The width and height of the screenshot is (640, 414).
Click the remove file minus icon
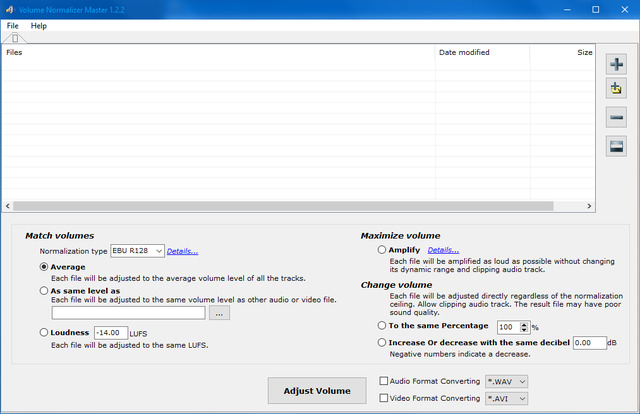(617, 118)
